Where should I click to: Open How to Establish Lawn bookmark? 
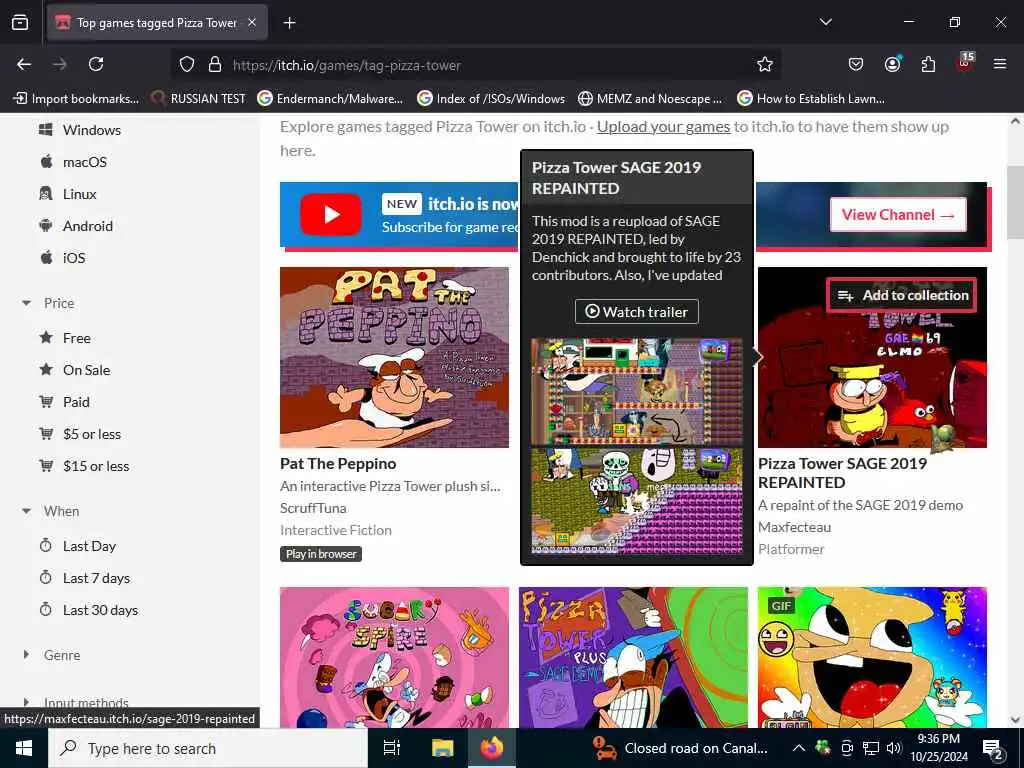tap(811, 99)
